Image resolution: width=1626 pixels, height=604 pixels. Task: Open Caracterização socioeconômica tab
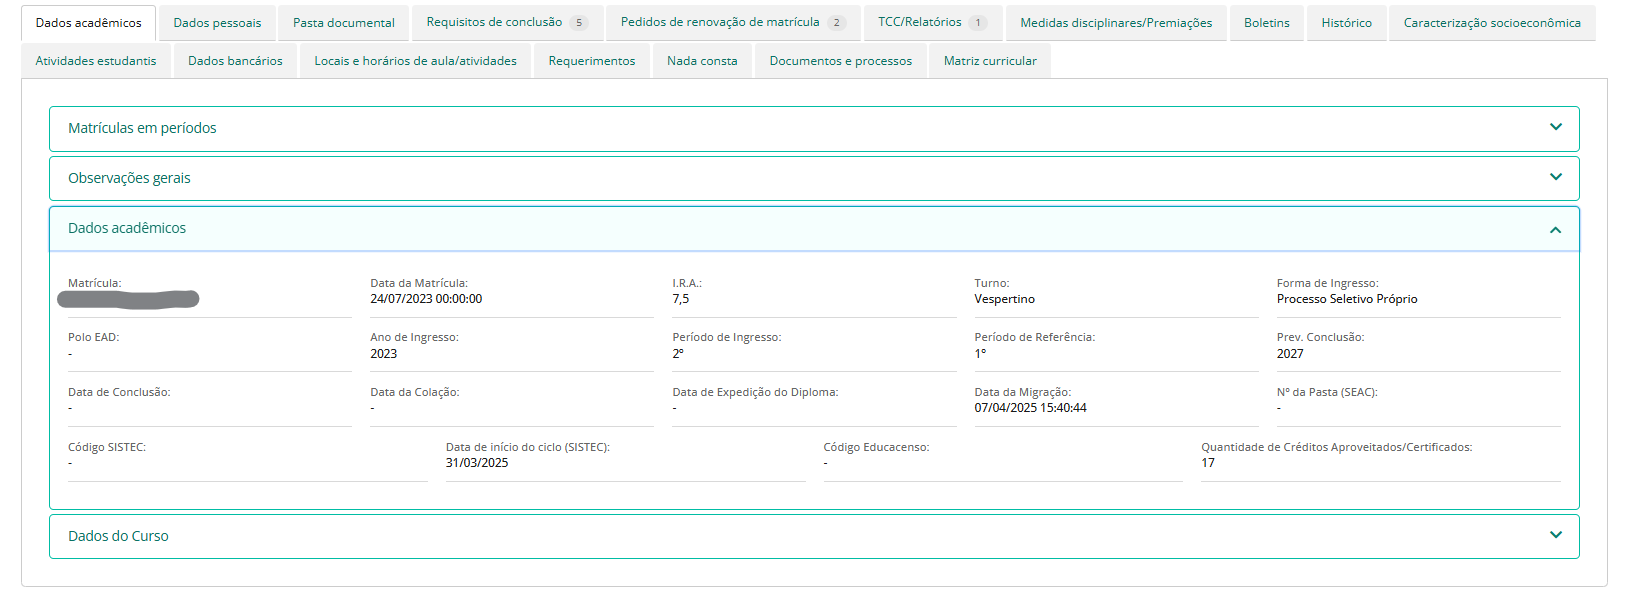(1492, 23)
